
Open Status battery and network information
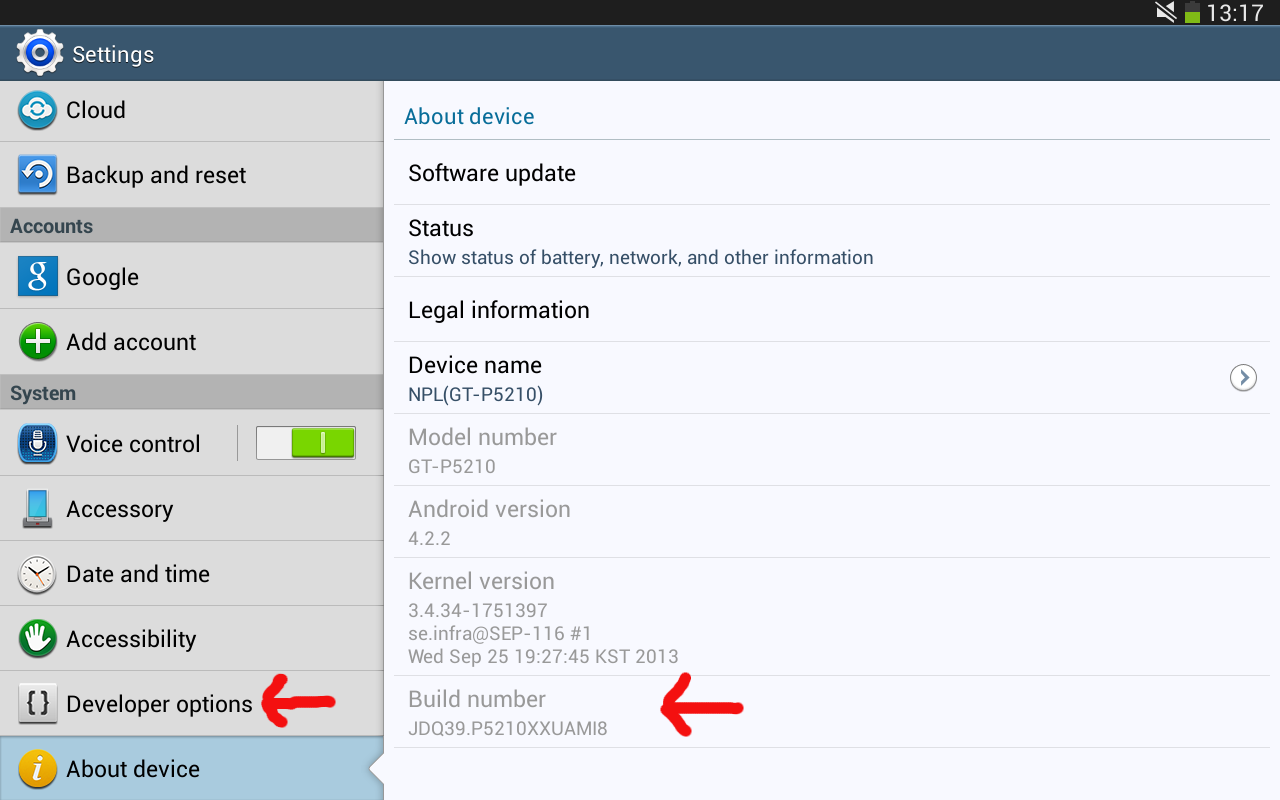point(832,241)
